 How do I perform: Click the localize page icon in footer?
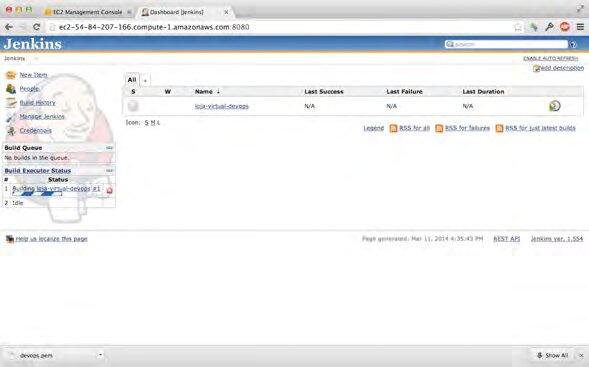(x=10, y=239)
